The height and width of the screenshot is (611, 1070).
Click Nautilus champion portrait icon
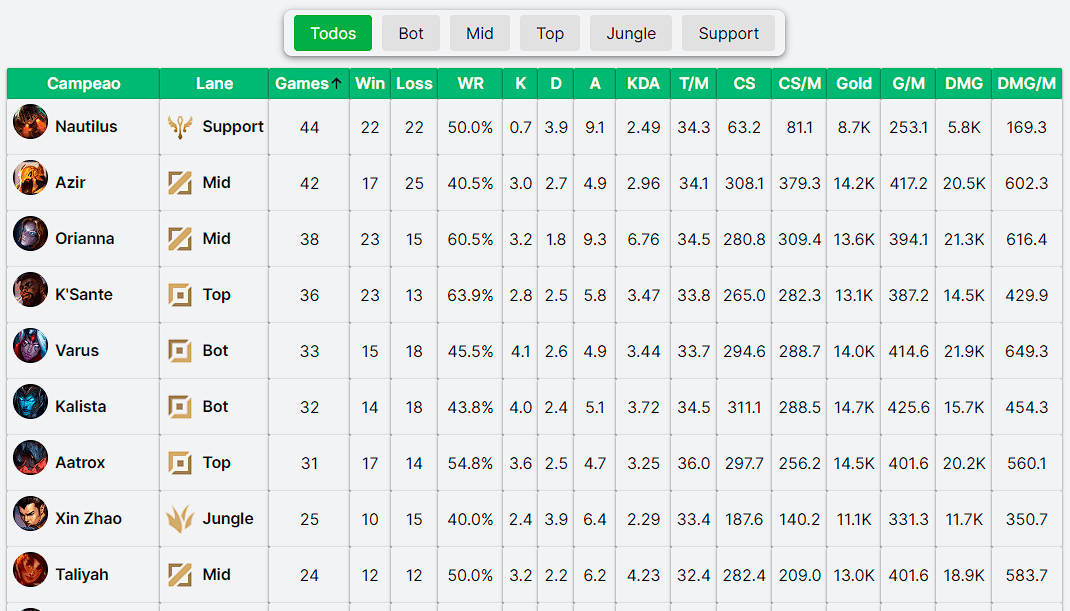tap(30, 122)
